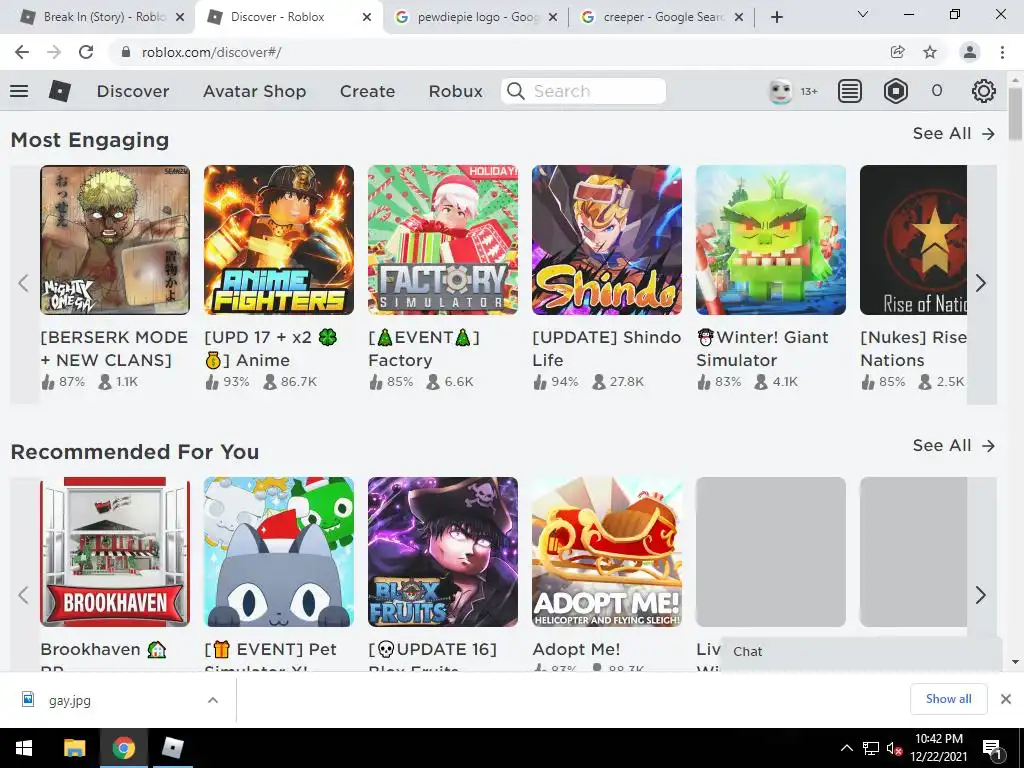
Task: Click the page vertical scrollbar thumb
Action: coord(1015,112)
